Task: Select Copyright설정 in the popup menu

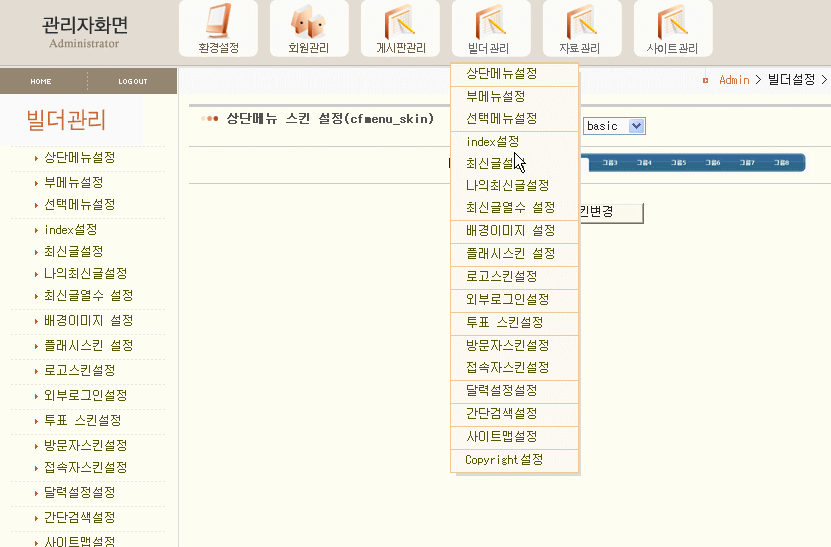Action: point(504,460)
